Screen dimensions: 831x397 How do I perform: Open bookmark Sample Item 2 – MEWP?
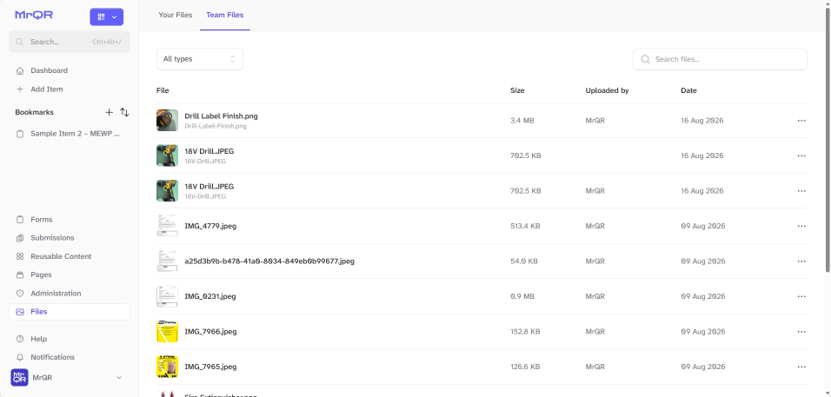coord(75,134)
